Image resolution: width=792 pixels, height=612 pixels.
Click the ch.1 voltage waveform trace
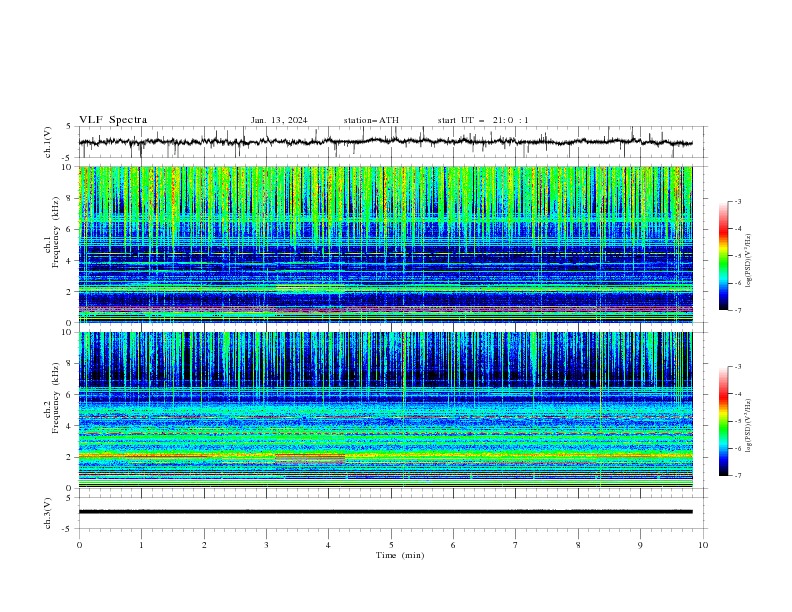(385, 142)
